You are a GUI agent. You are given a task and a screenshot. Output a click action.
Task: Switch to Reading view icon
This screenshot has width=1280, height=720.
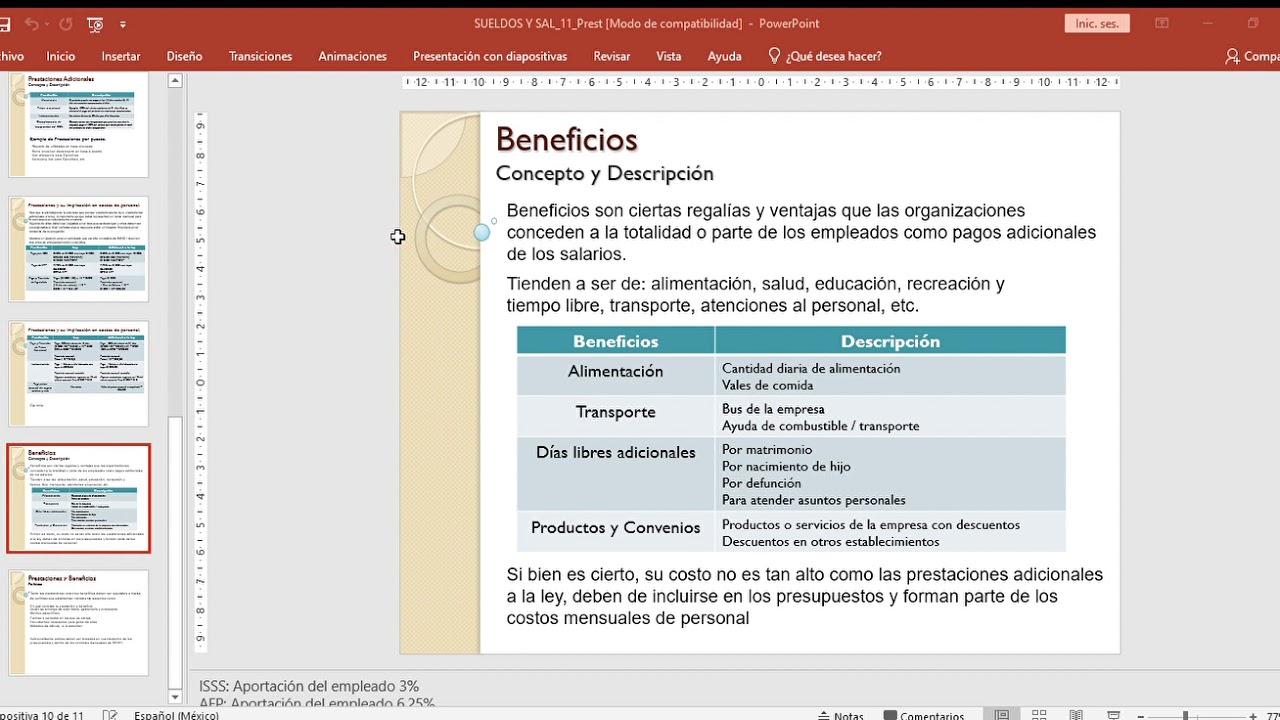(1076, 716)
